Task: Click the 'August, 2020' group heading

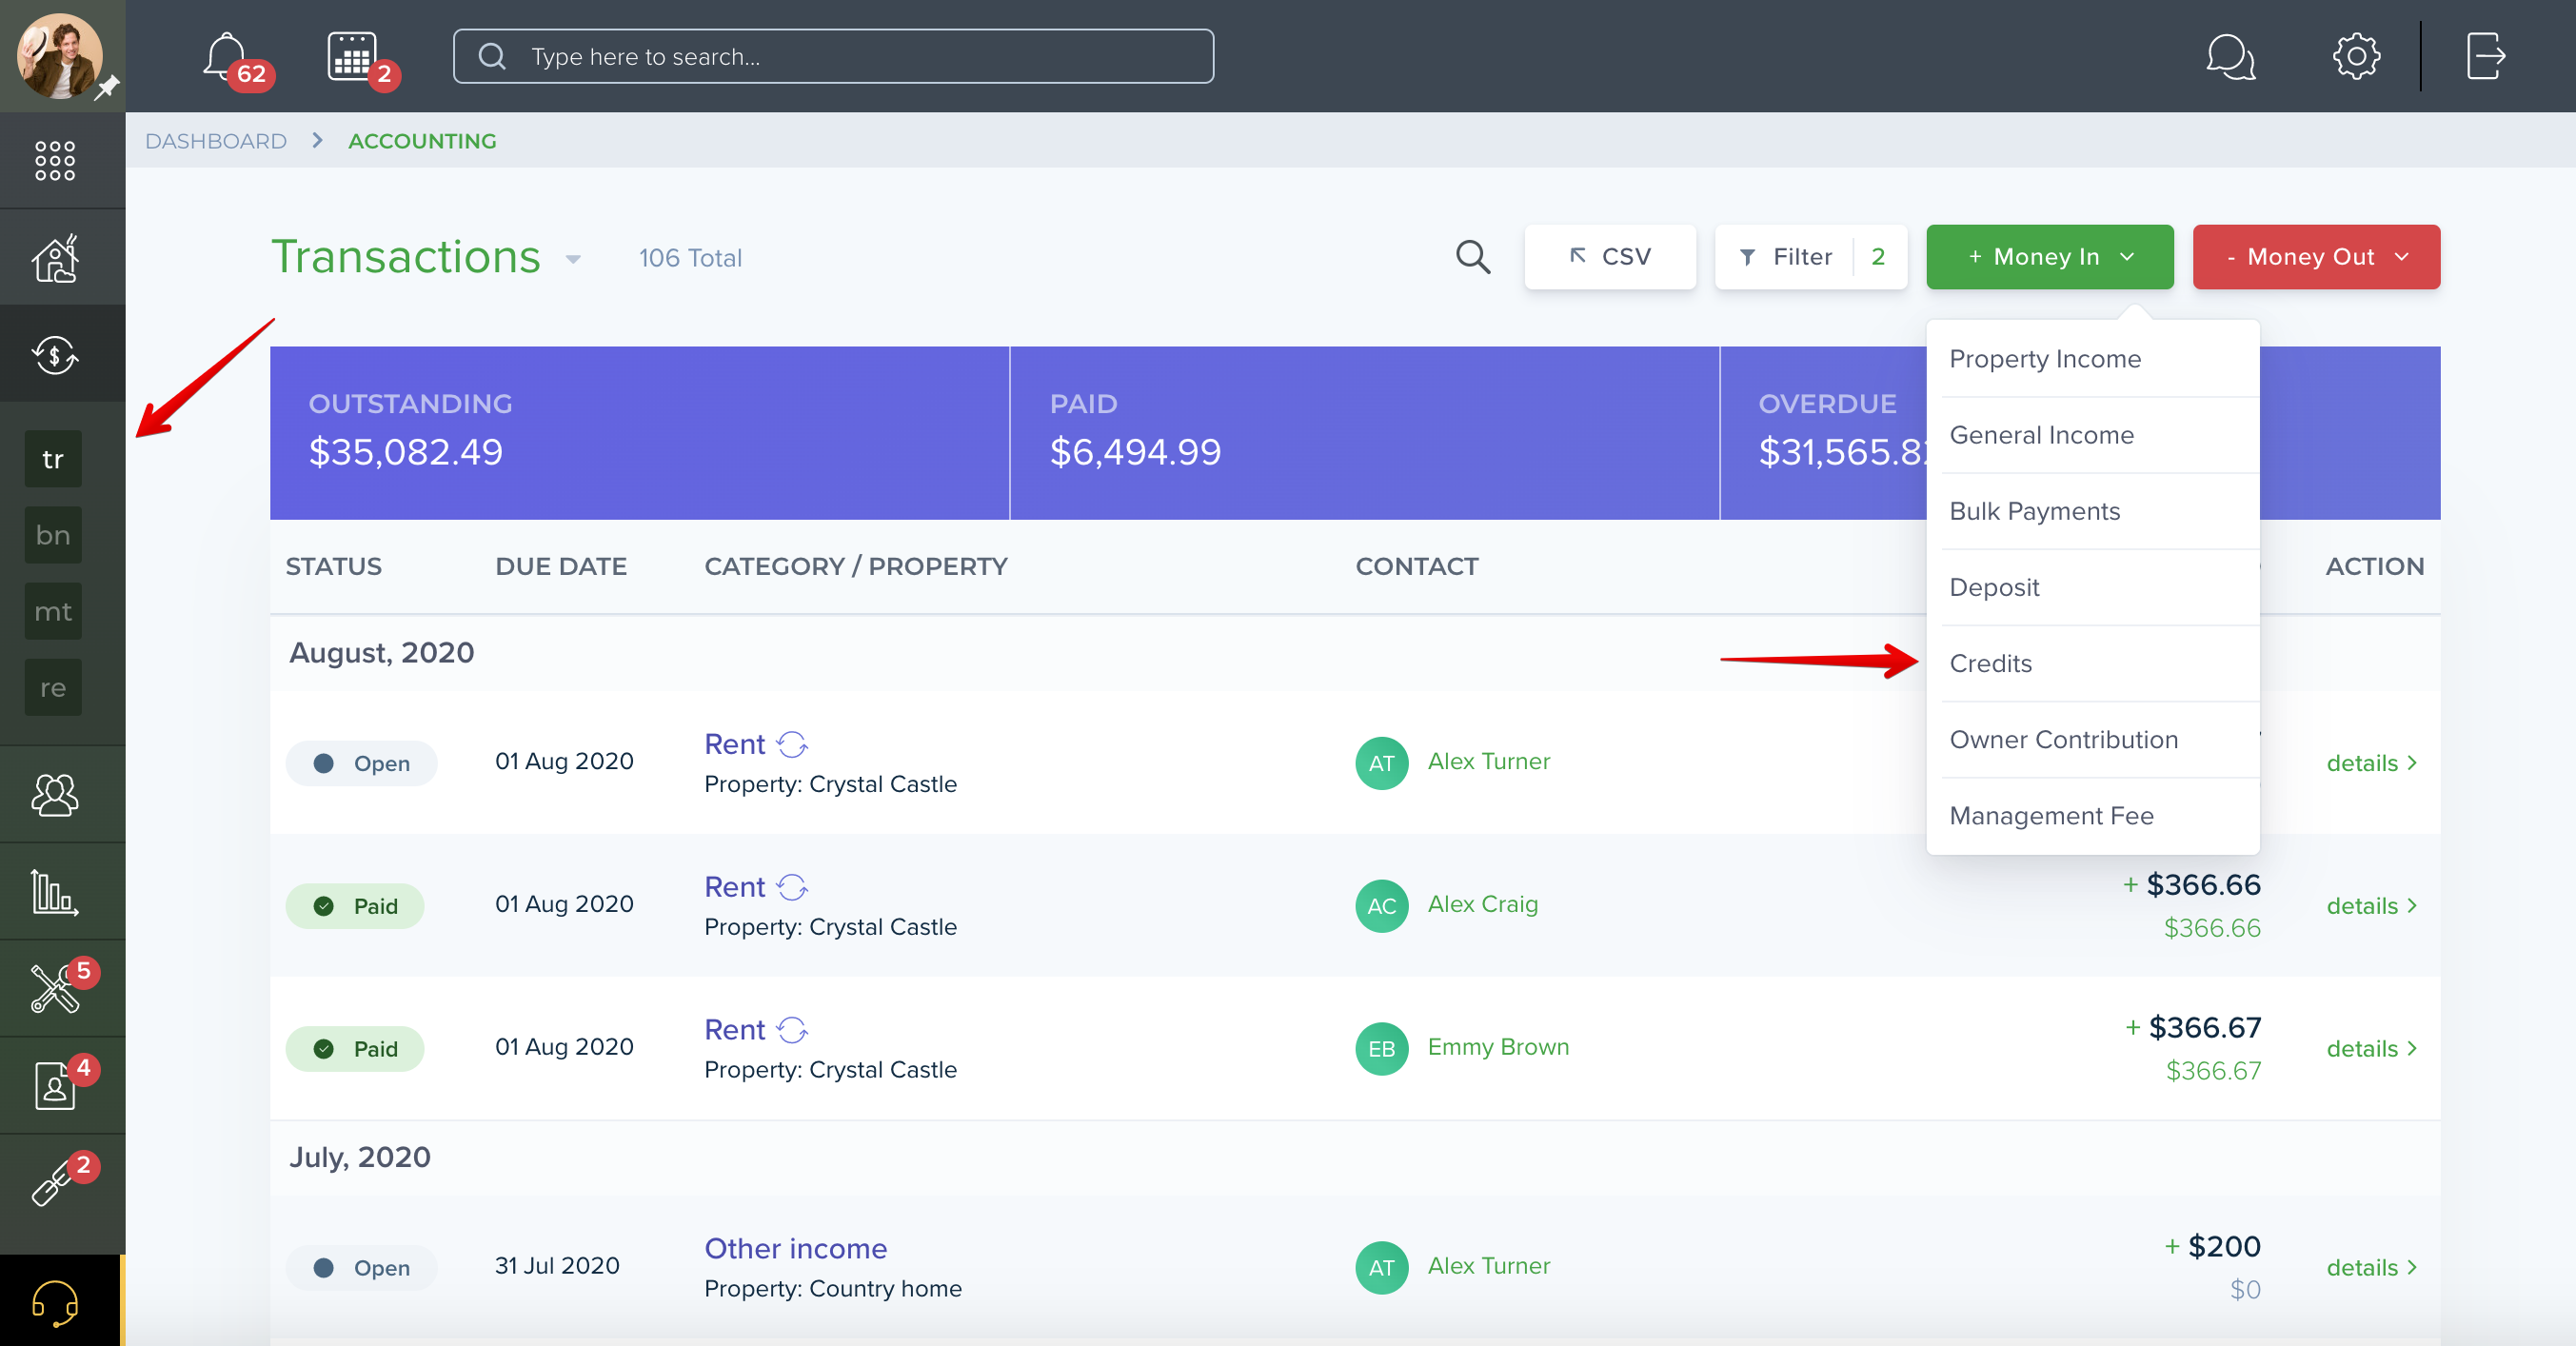Action: coord(381,653)
